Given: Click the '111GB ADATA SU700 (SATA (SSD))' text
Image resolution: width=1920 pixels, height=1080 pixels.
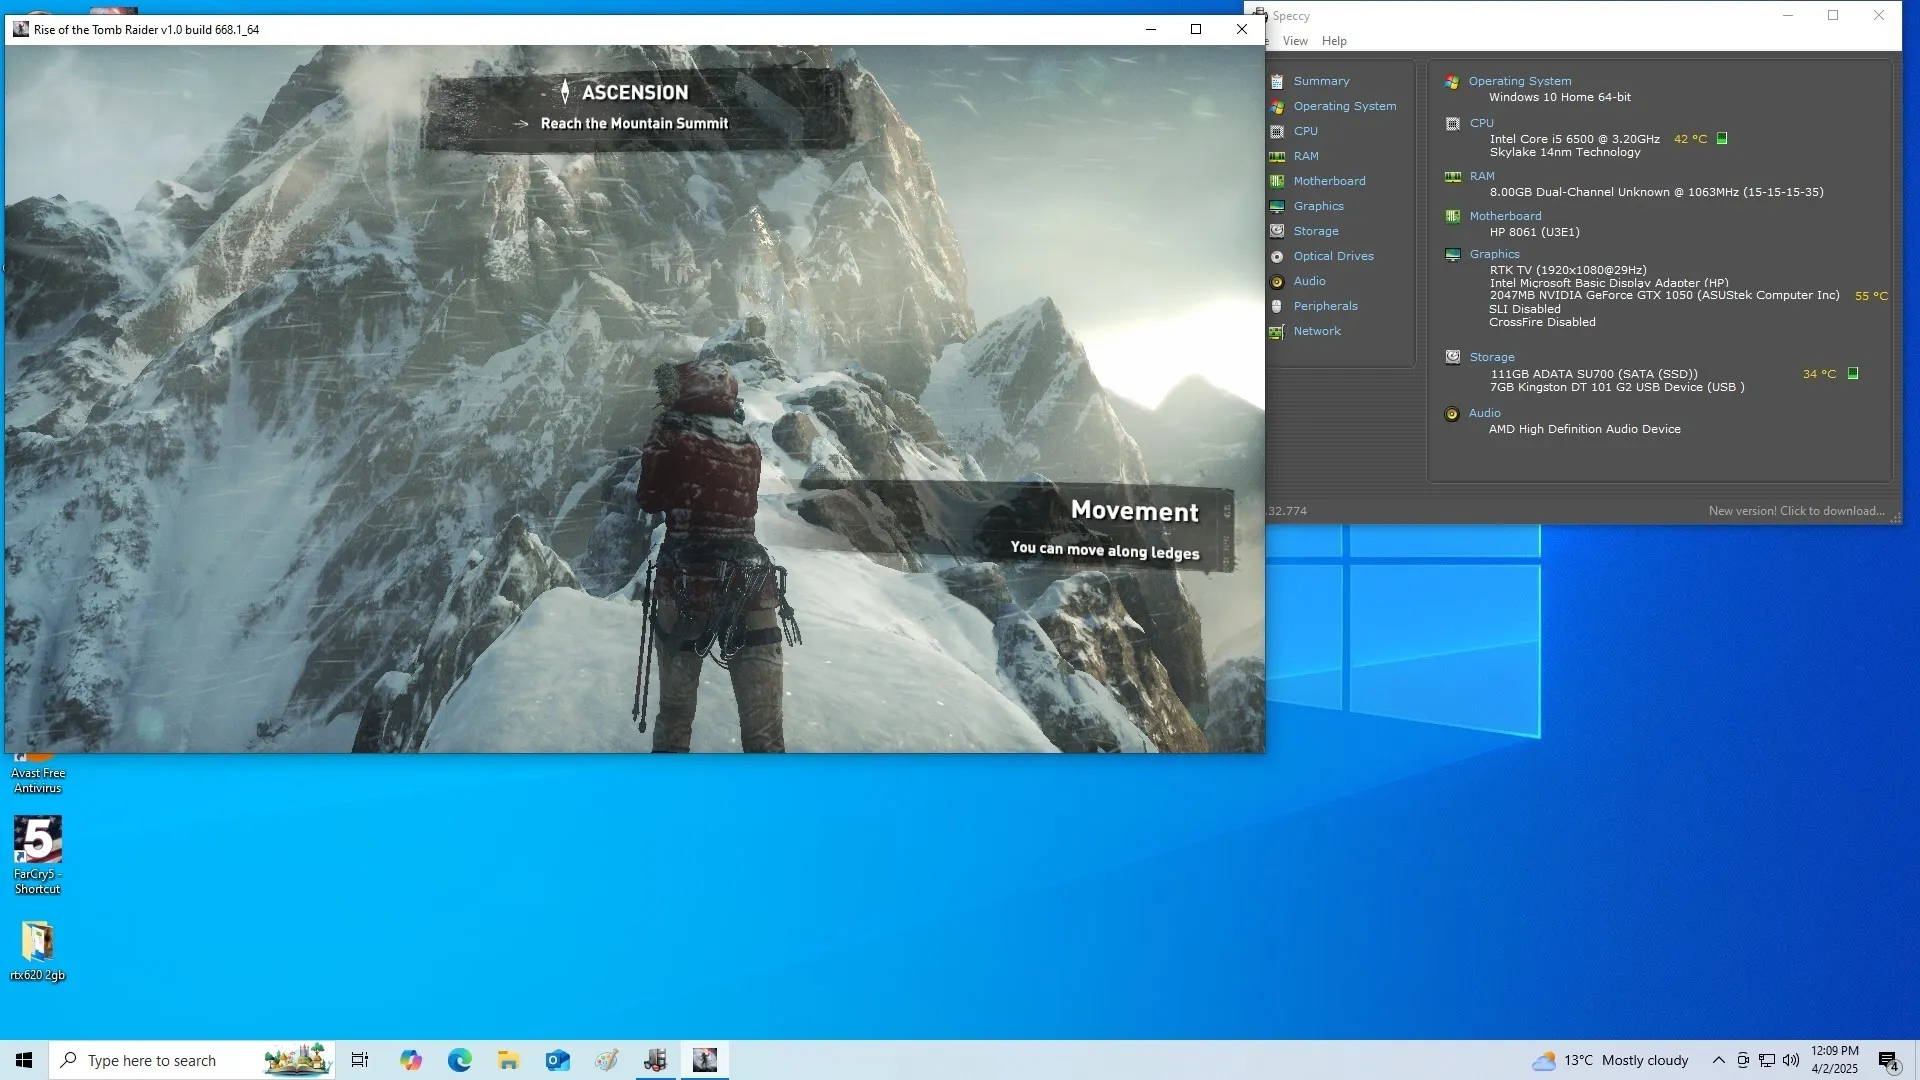Looking at the screenshot, I should [x=1594, y=374].
